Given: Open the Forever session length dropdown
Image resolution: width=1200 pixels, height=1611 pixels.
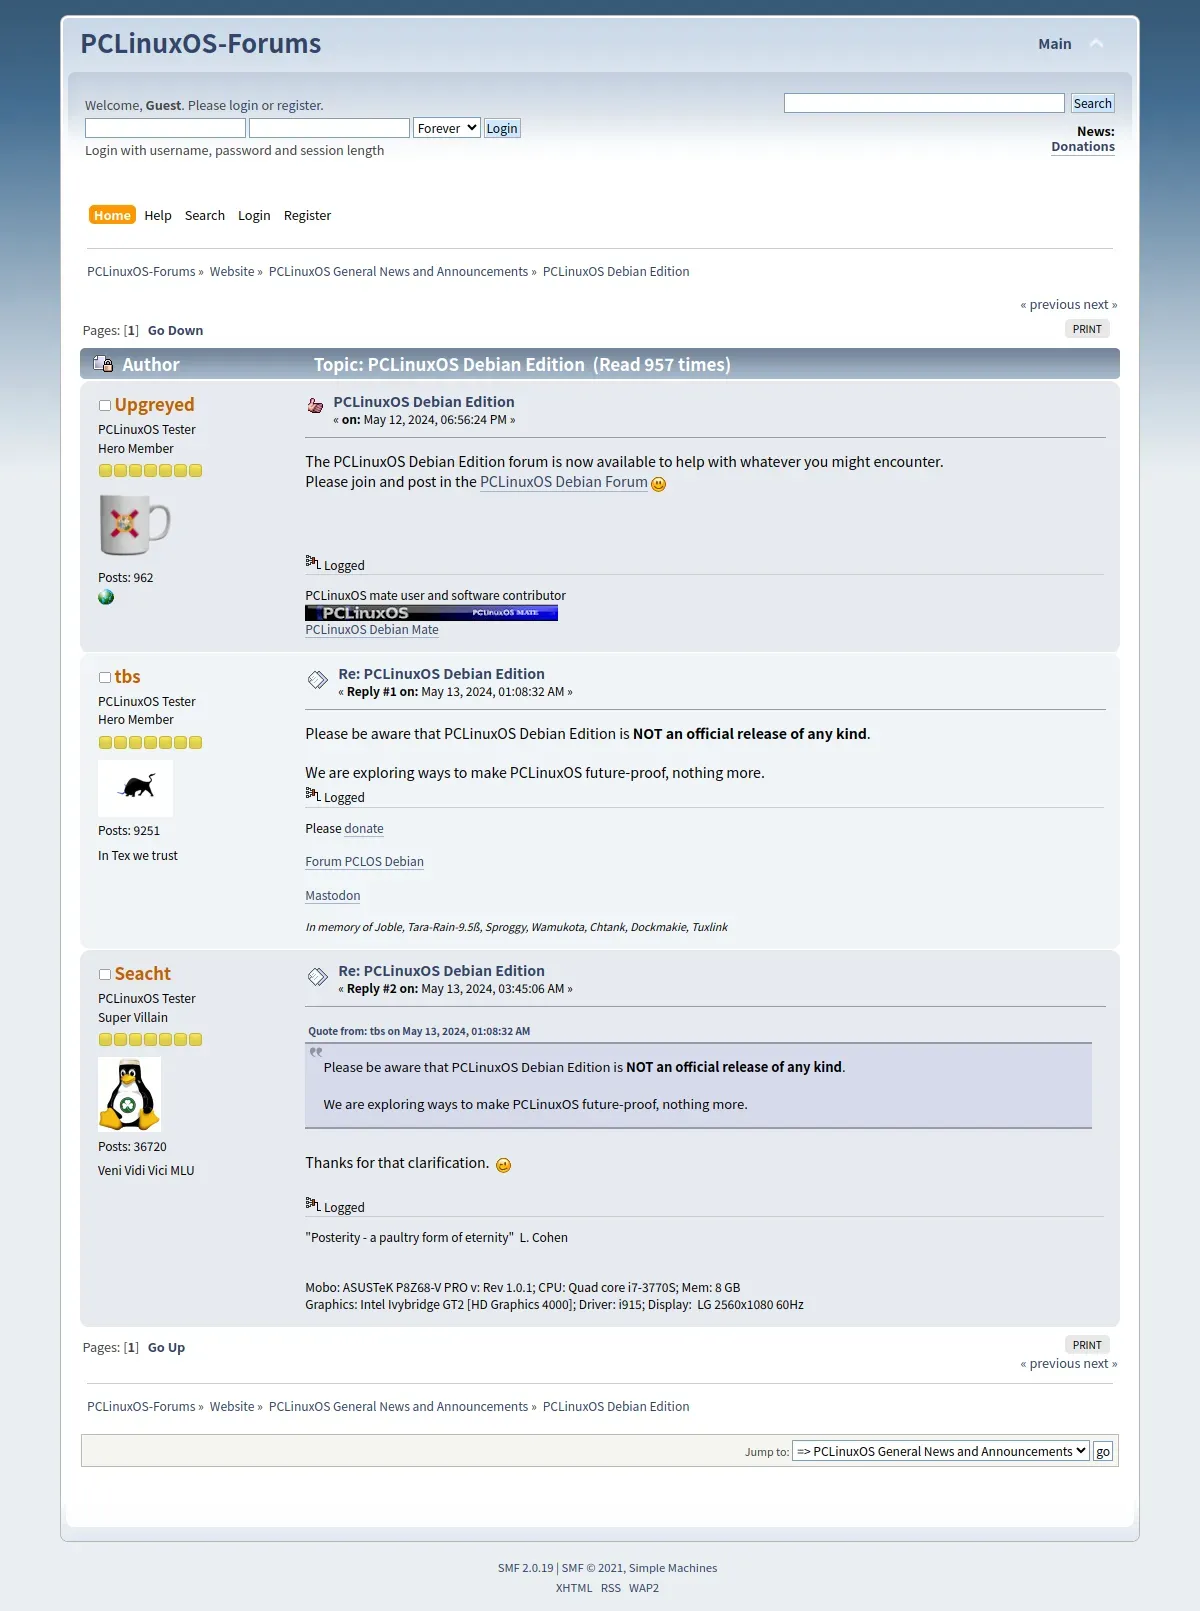Looking at the screenshot, I should tap(447, 128).
